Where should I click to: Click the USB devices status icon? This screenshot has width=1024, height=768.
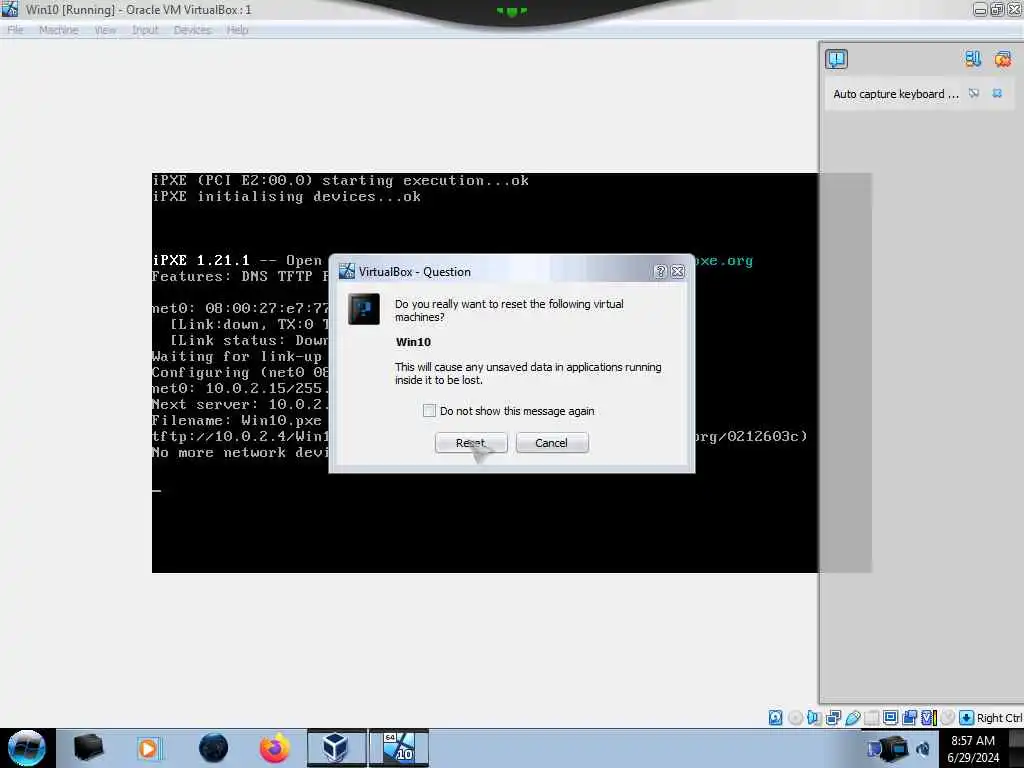coord(852,718)
